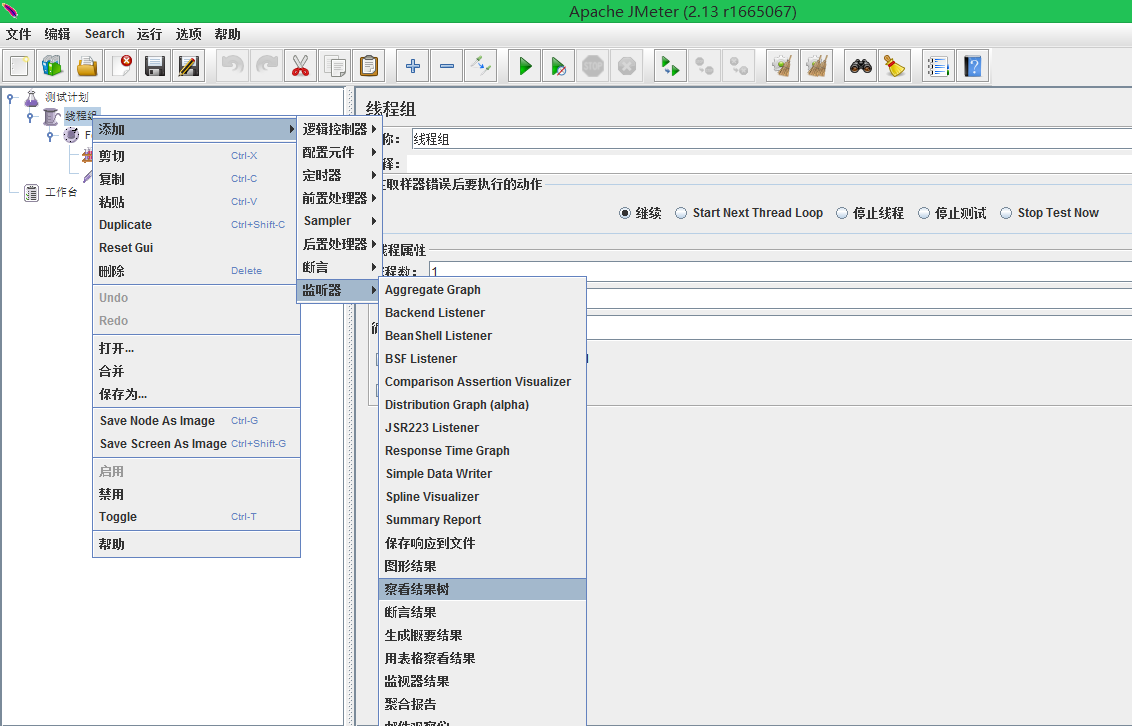Click the Clear gear-and-broom icon
This screenshot has width=1132, height=726.
(782, 66)
